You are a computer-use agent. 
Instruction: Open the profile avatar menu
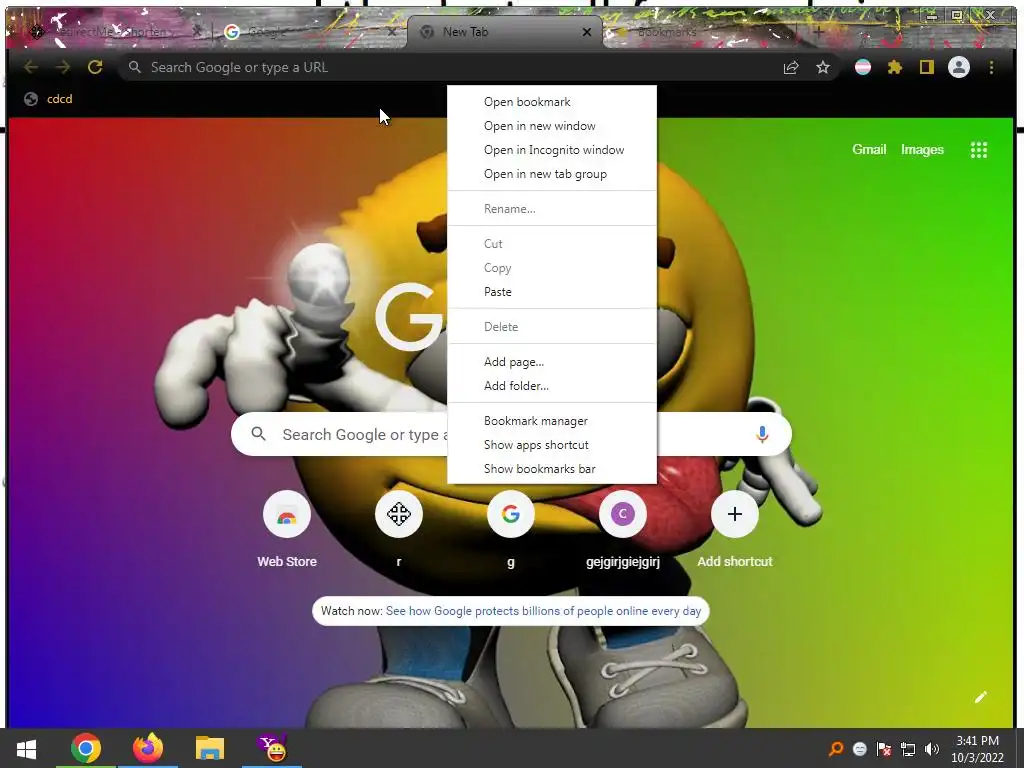click(959, 67)
